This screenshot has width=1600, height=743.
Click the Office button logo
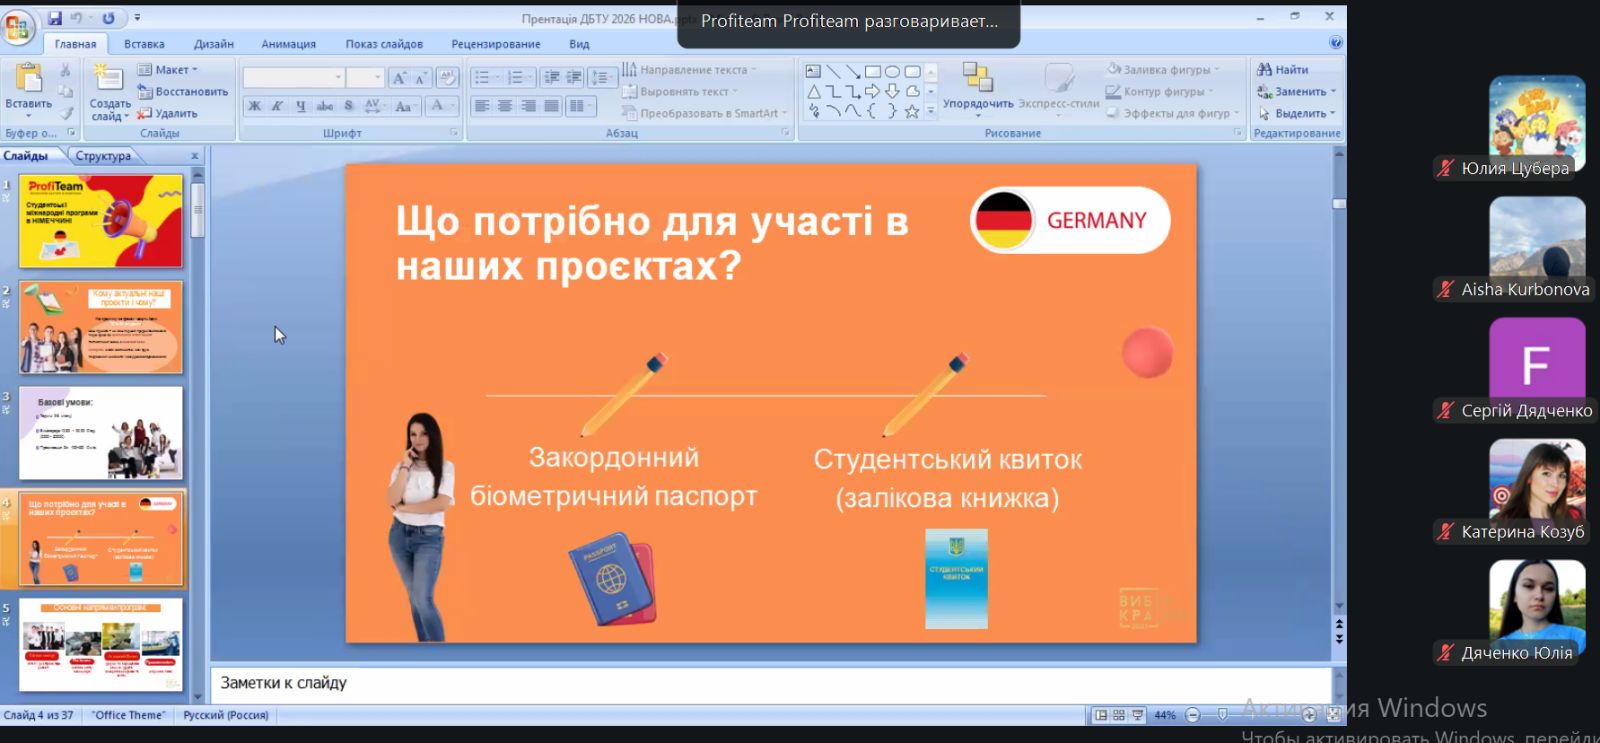point(18,27)
